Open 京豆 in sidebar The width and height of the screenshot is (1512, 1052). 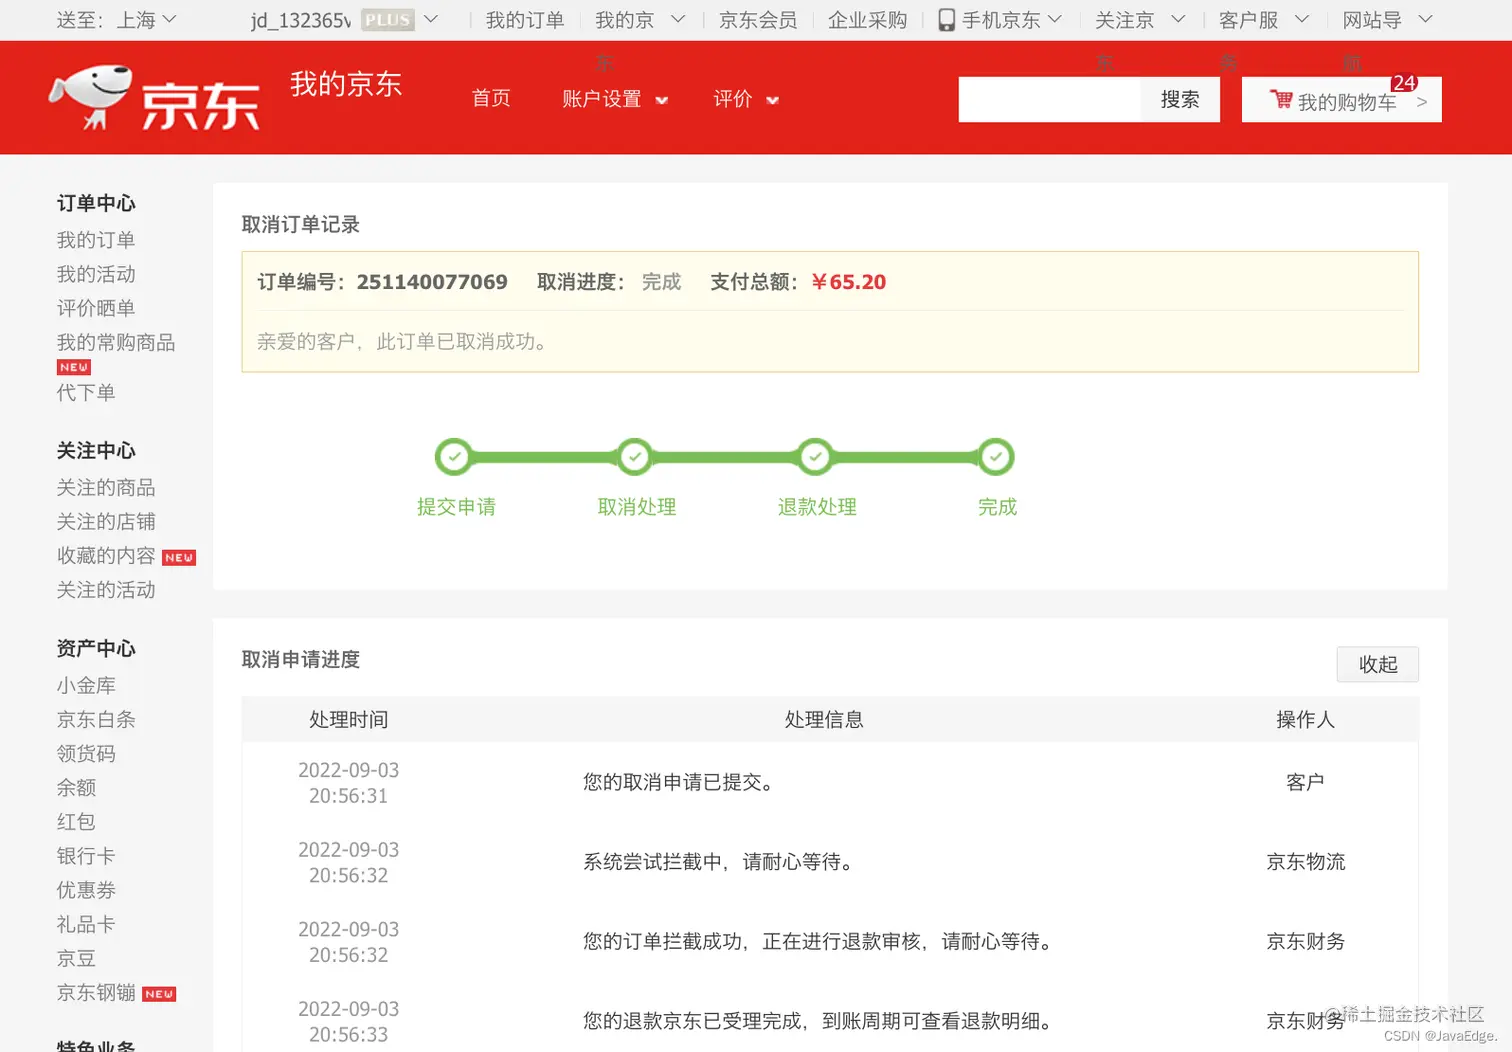[x=76, y=957]
